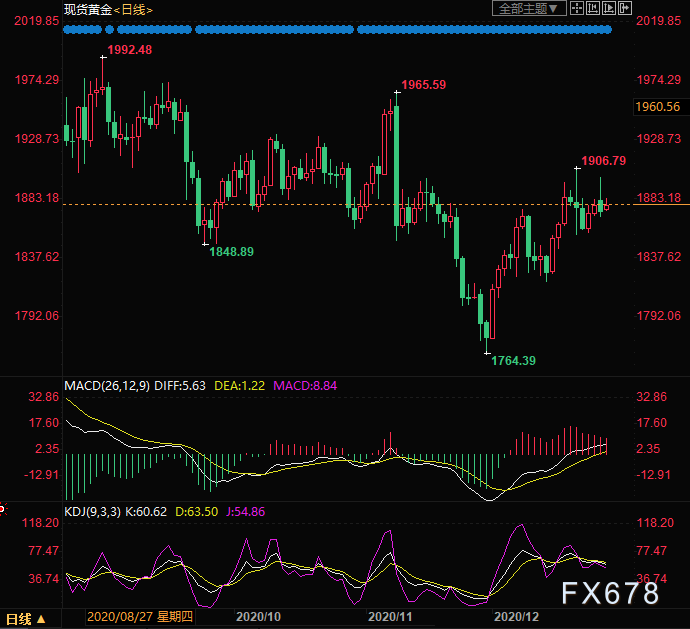Click the 1992.48 high price annotation

click(x=129, y=50)
